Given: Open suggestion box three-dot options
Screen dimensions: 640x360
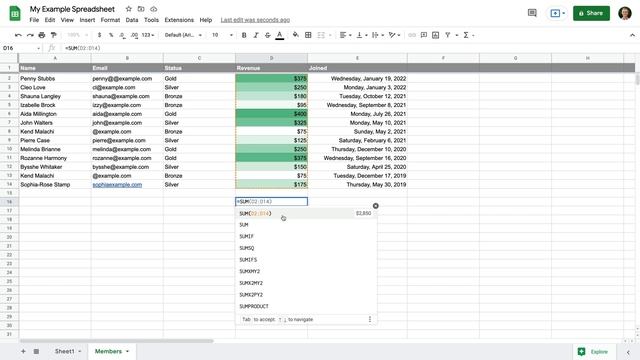Looking at the screenshot, I should pyautogui.click(x=370, y=319).
